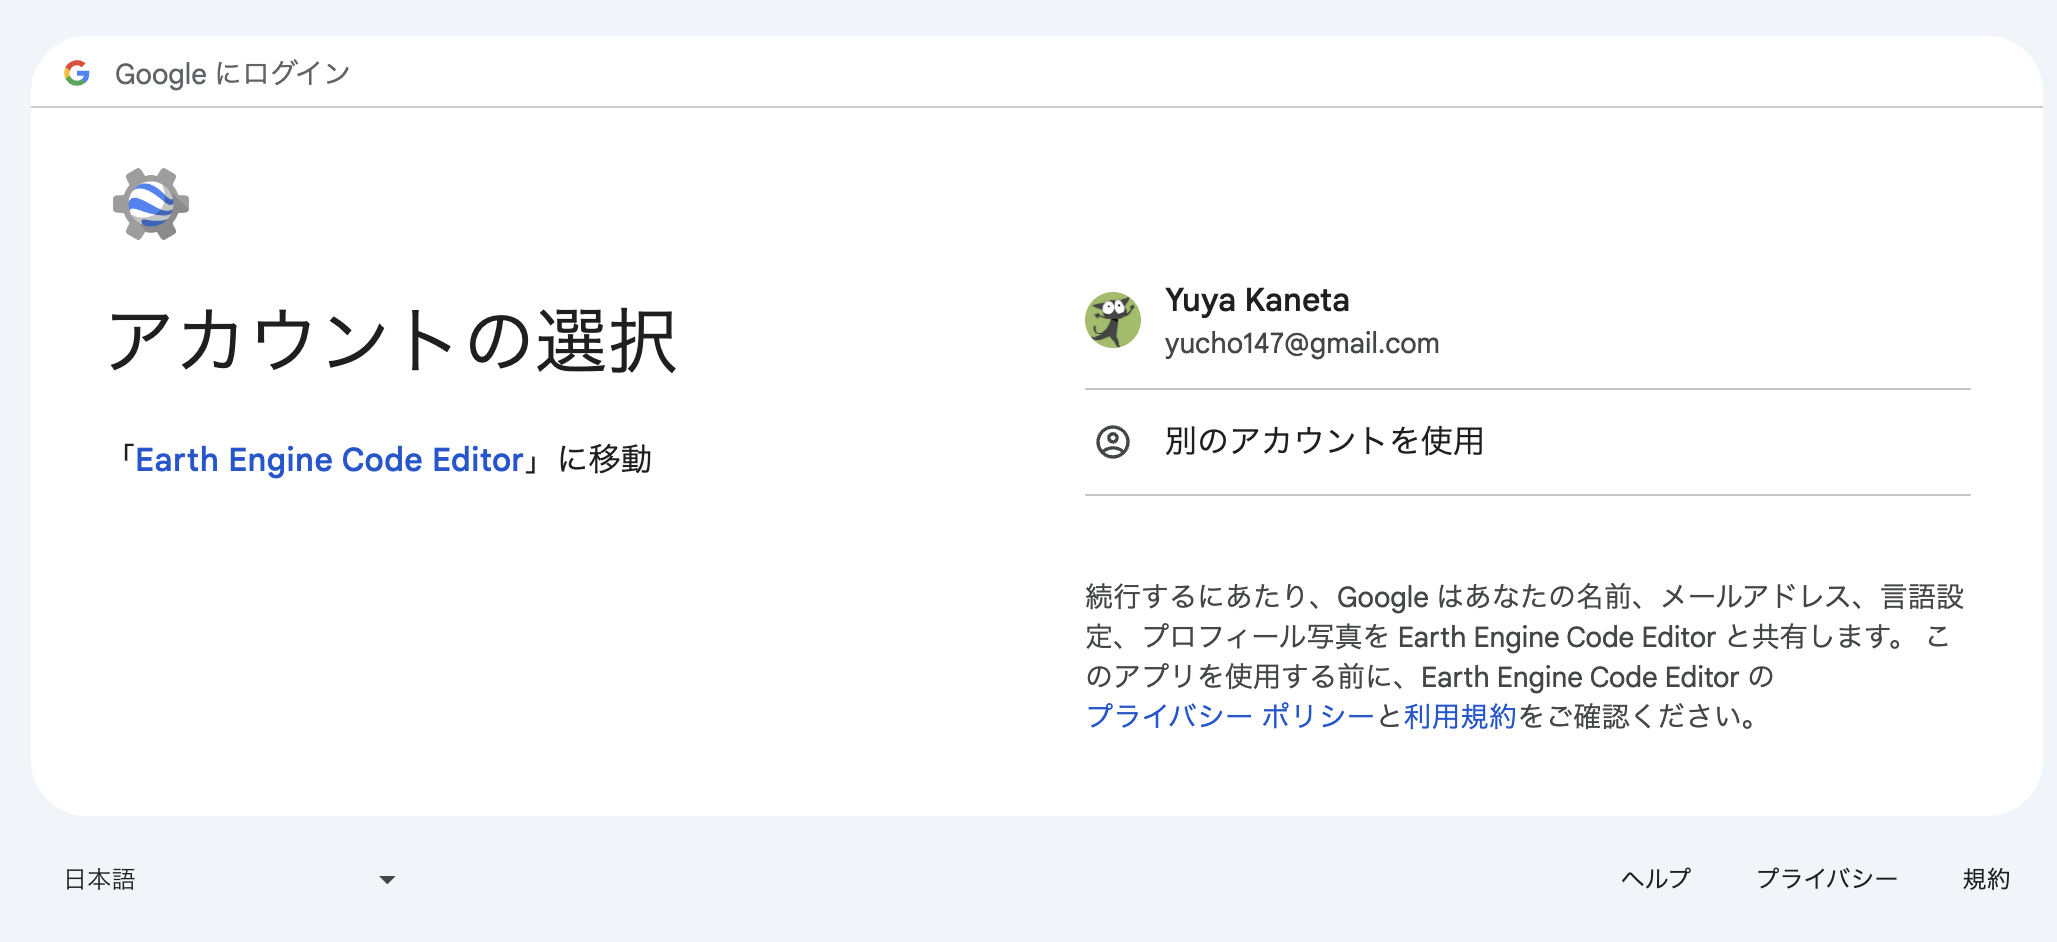
Task: Open the 利用規約 link
Action: 1460,716
